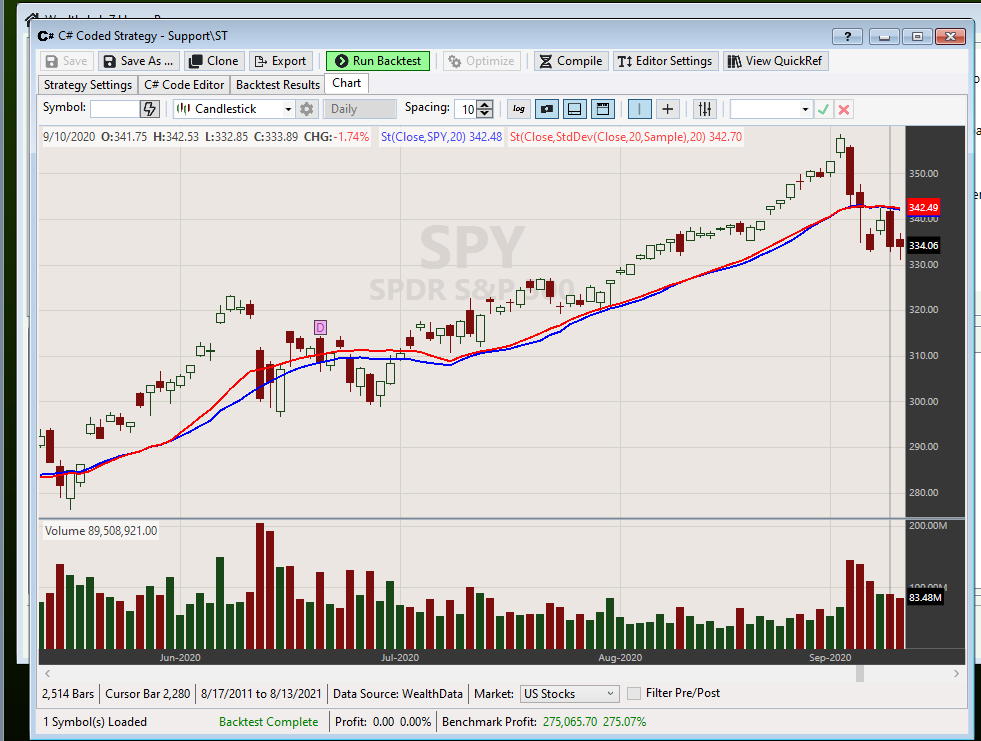Check the Filter Pre/Post checkbox
This screenshot has width=981, height=741.
pyautogui.click(x=634, y=693)
